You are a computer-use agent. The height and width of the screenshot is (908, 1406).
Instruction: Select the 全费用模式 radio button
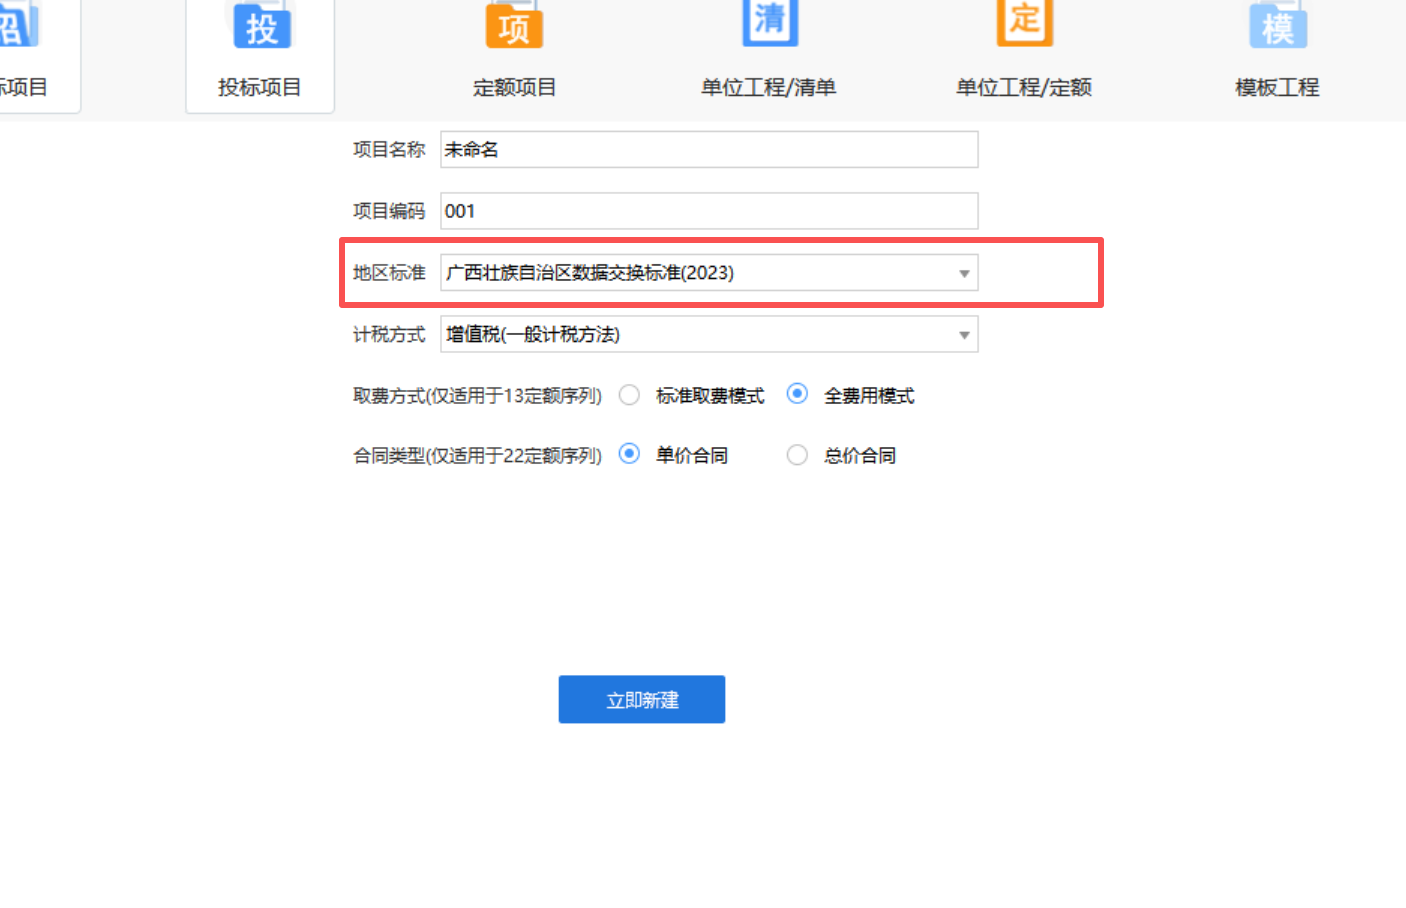click(797, 394)
